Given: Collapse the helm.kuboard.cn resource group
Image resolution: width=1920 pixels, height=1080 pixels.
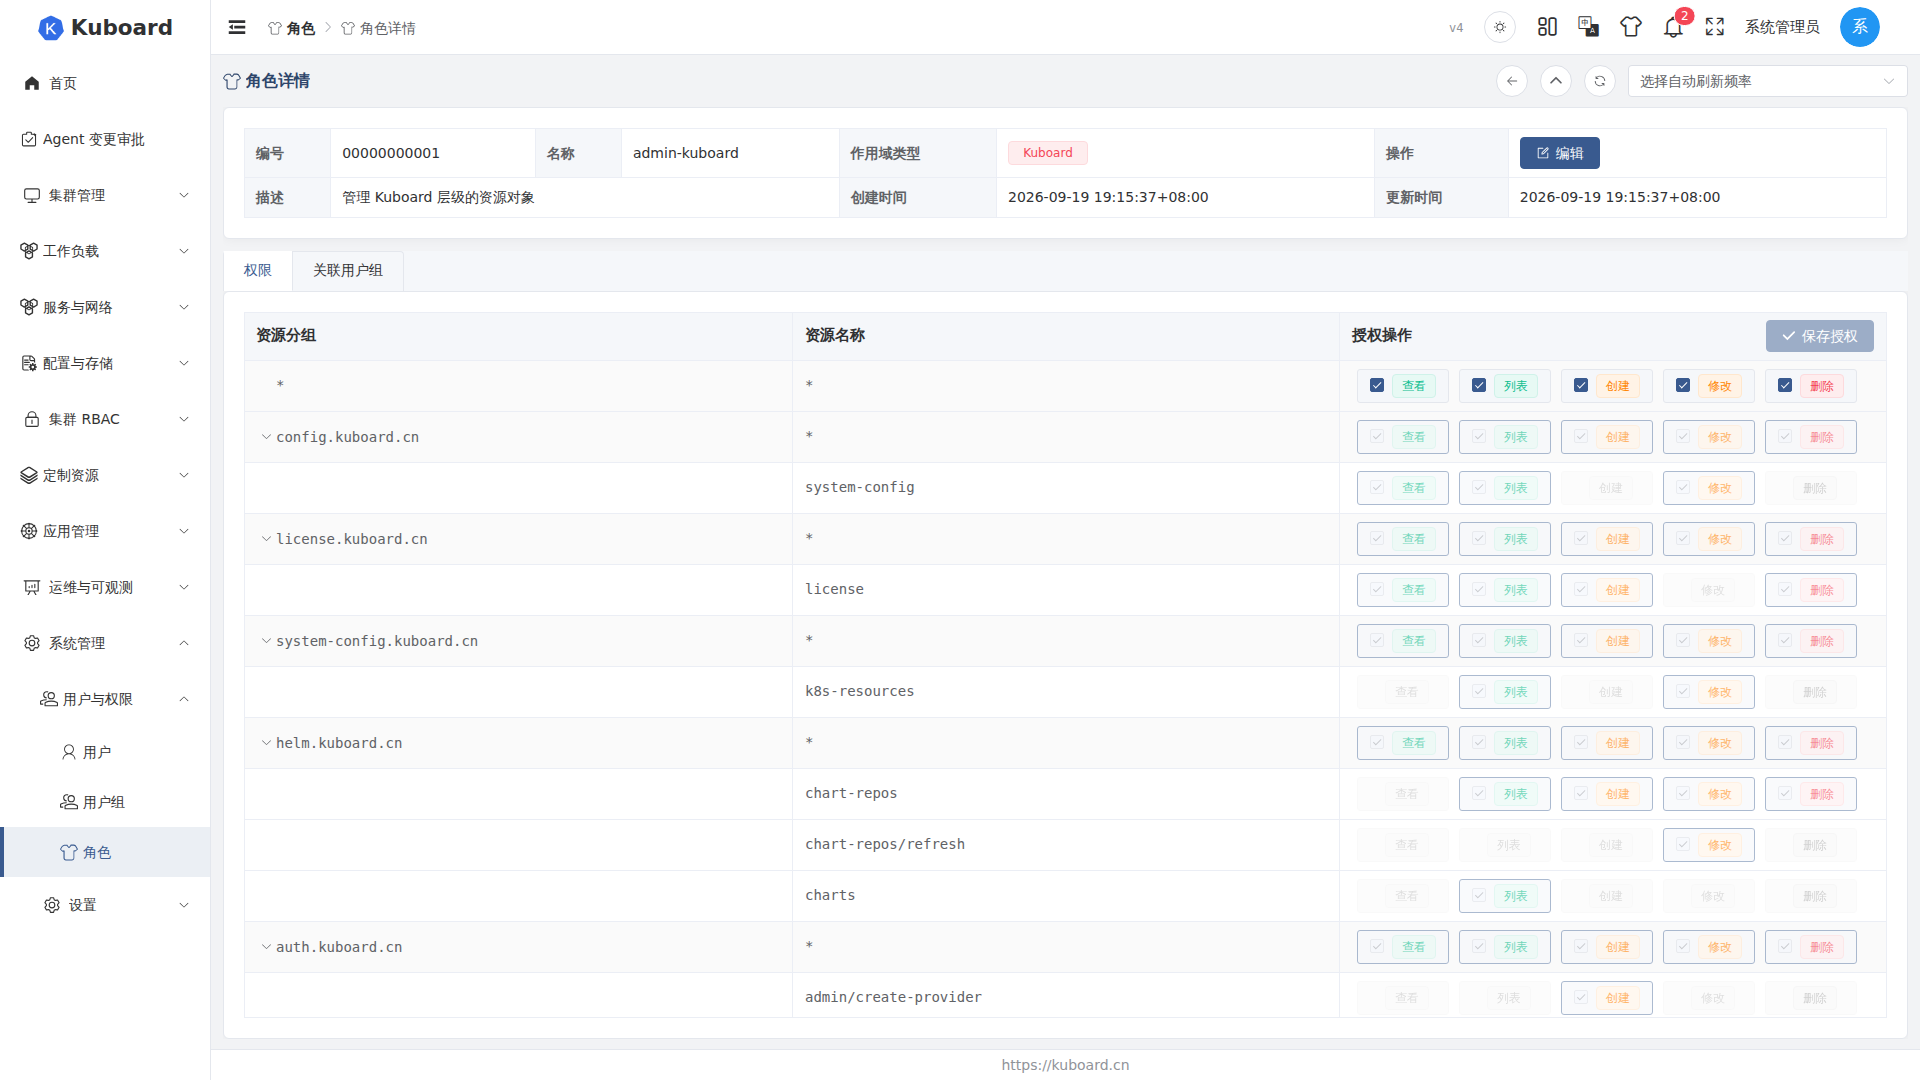Looking at the screenshot, I should point(266,743).
